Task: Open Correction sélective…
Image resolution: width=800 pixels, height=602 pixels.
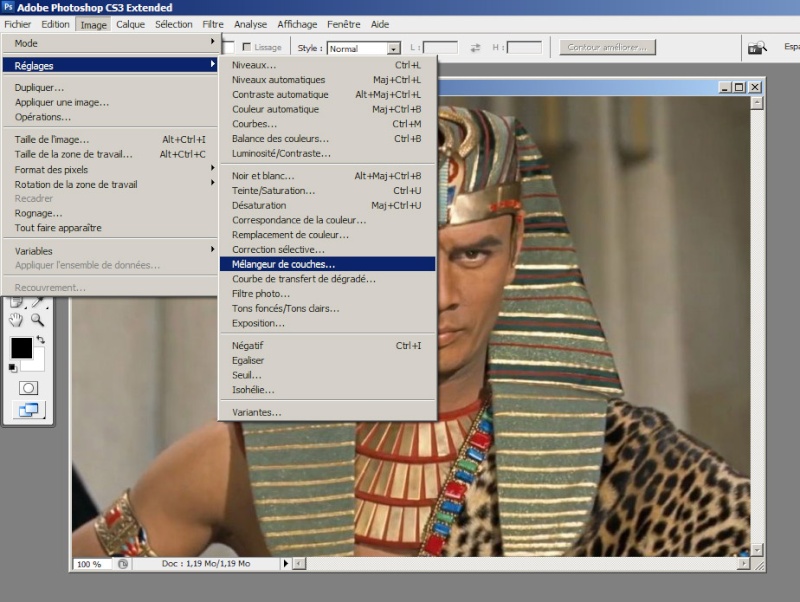Action: (x=327, y=250)
